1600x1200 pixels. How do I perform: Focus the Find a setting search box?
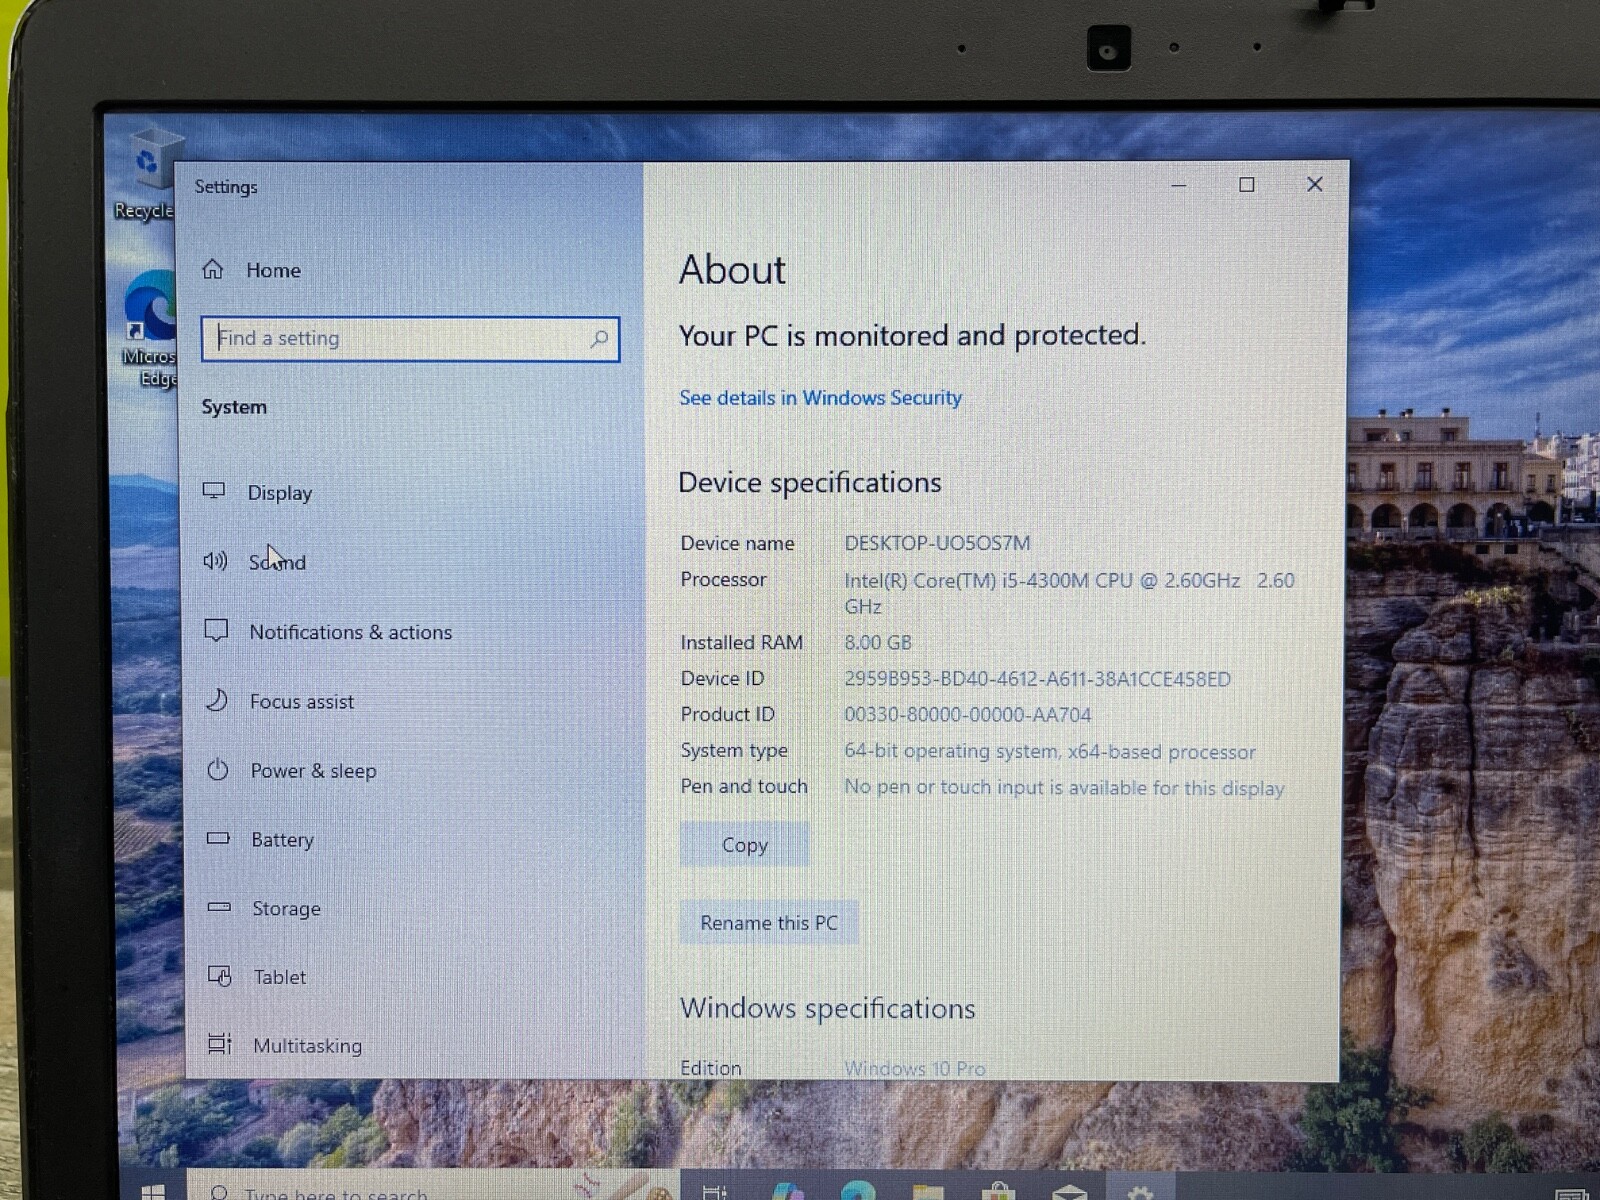point(410,339)
